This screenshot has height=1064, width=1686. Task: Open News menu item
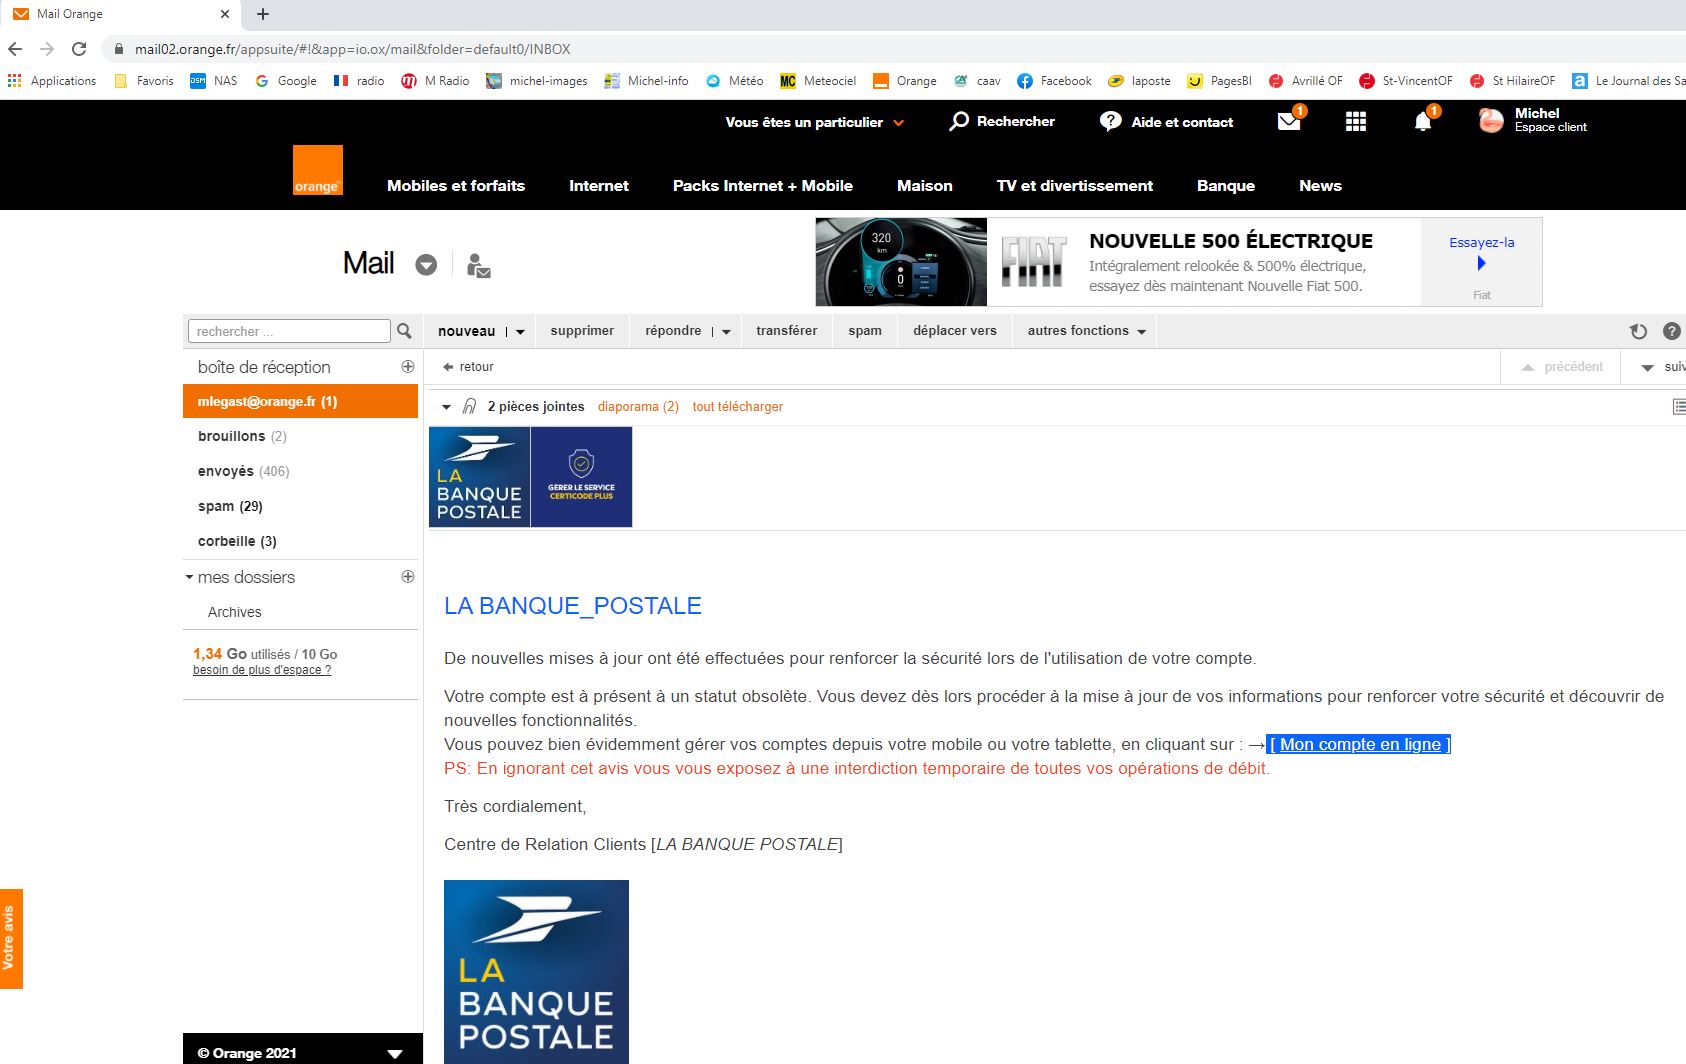(1320, 186)
